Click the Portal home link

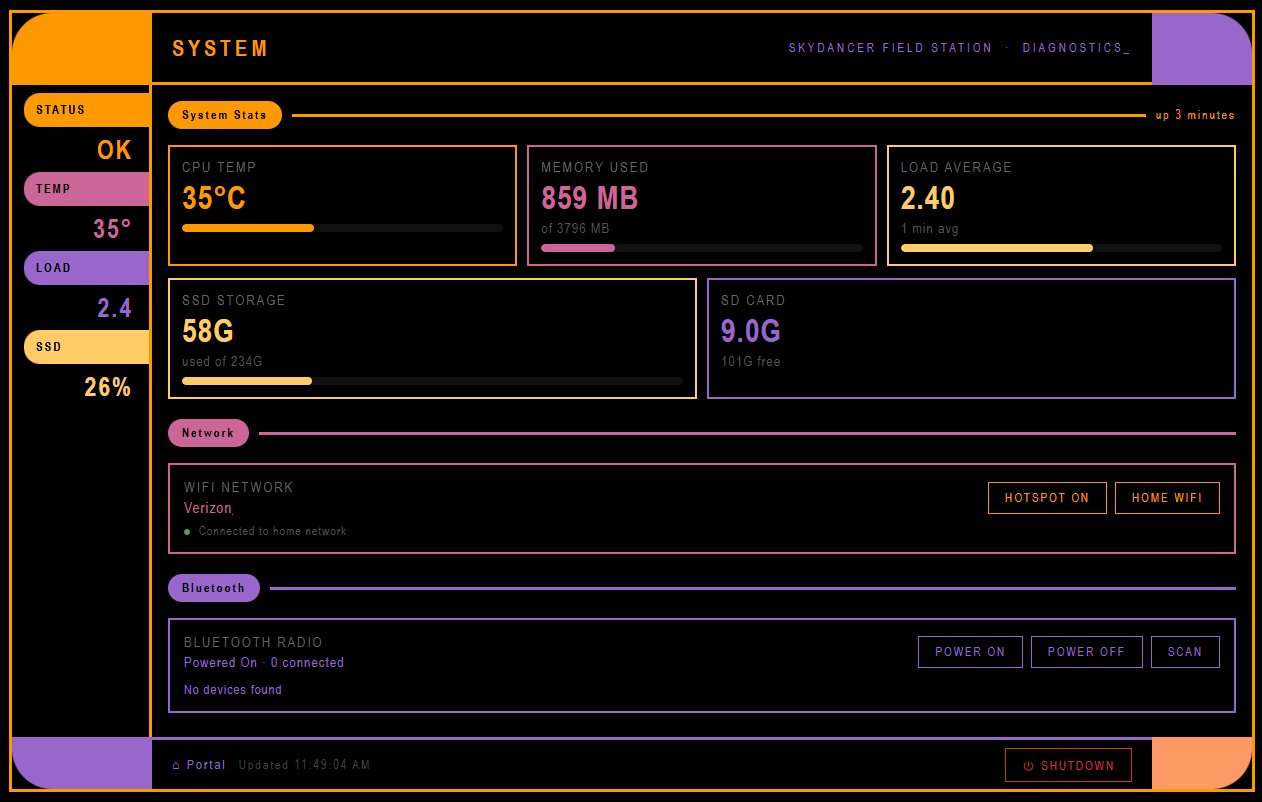pyautogui.click(x=199, y=765)
